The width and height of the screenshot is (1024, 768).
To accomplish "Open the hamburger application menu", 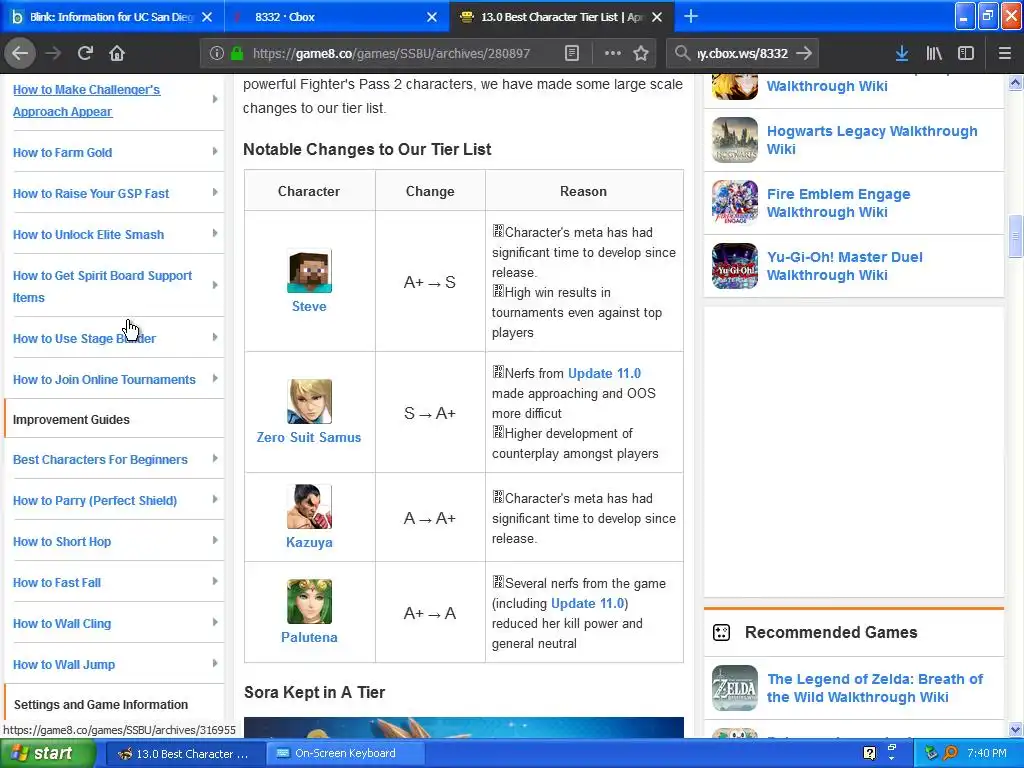I will click(x=1004, y=53).
